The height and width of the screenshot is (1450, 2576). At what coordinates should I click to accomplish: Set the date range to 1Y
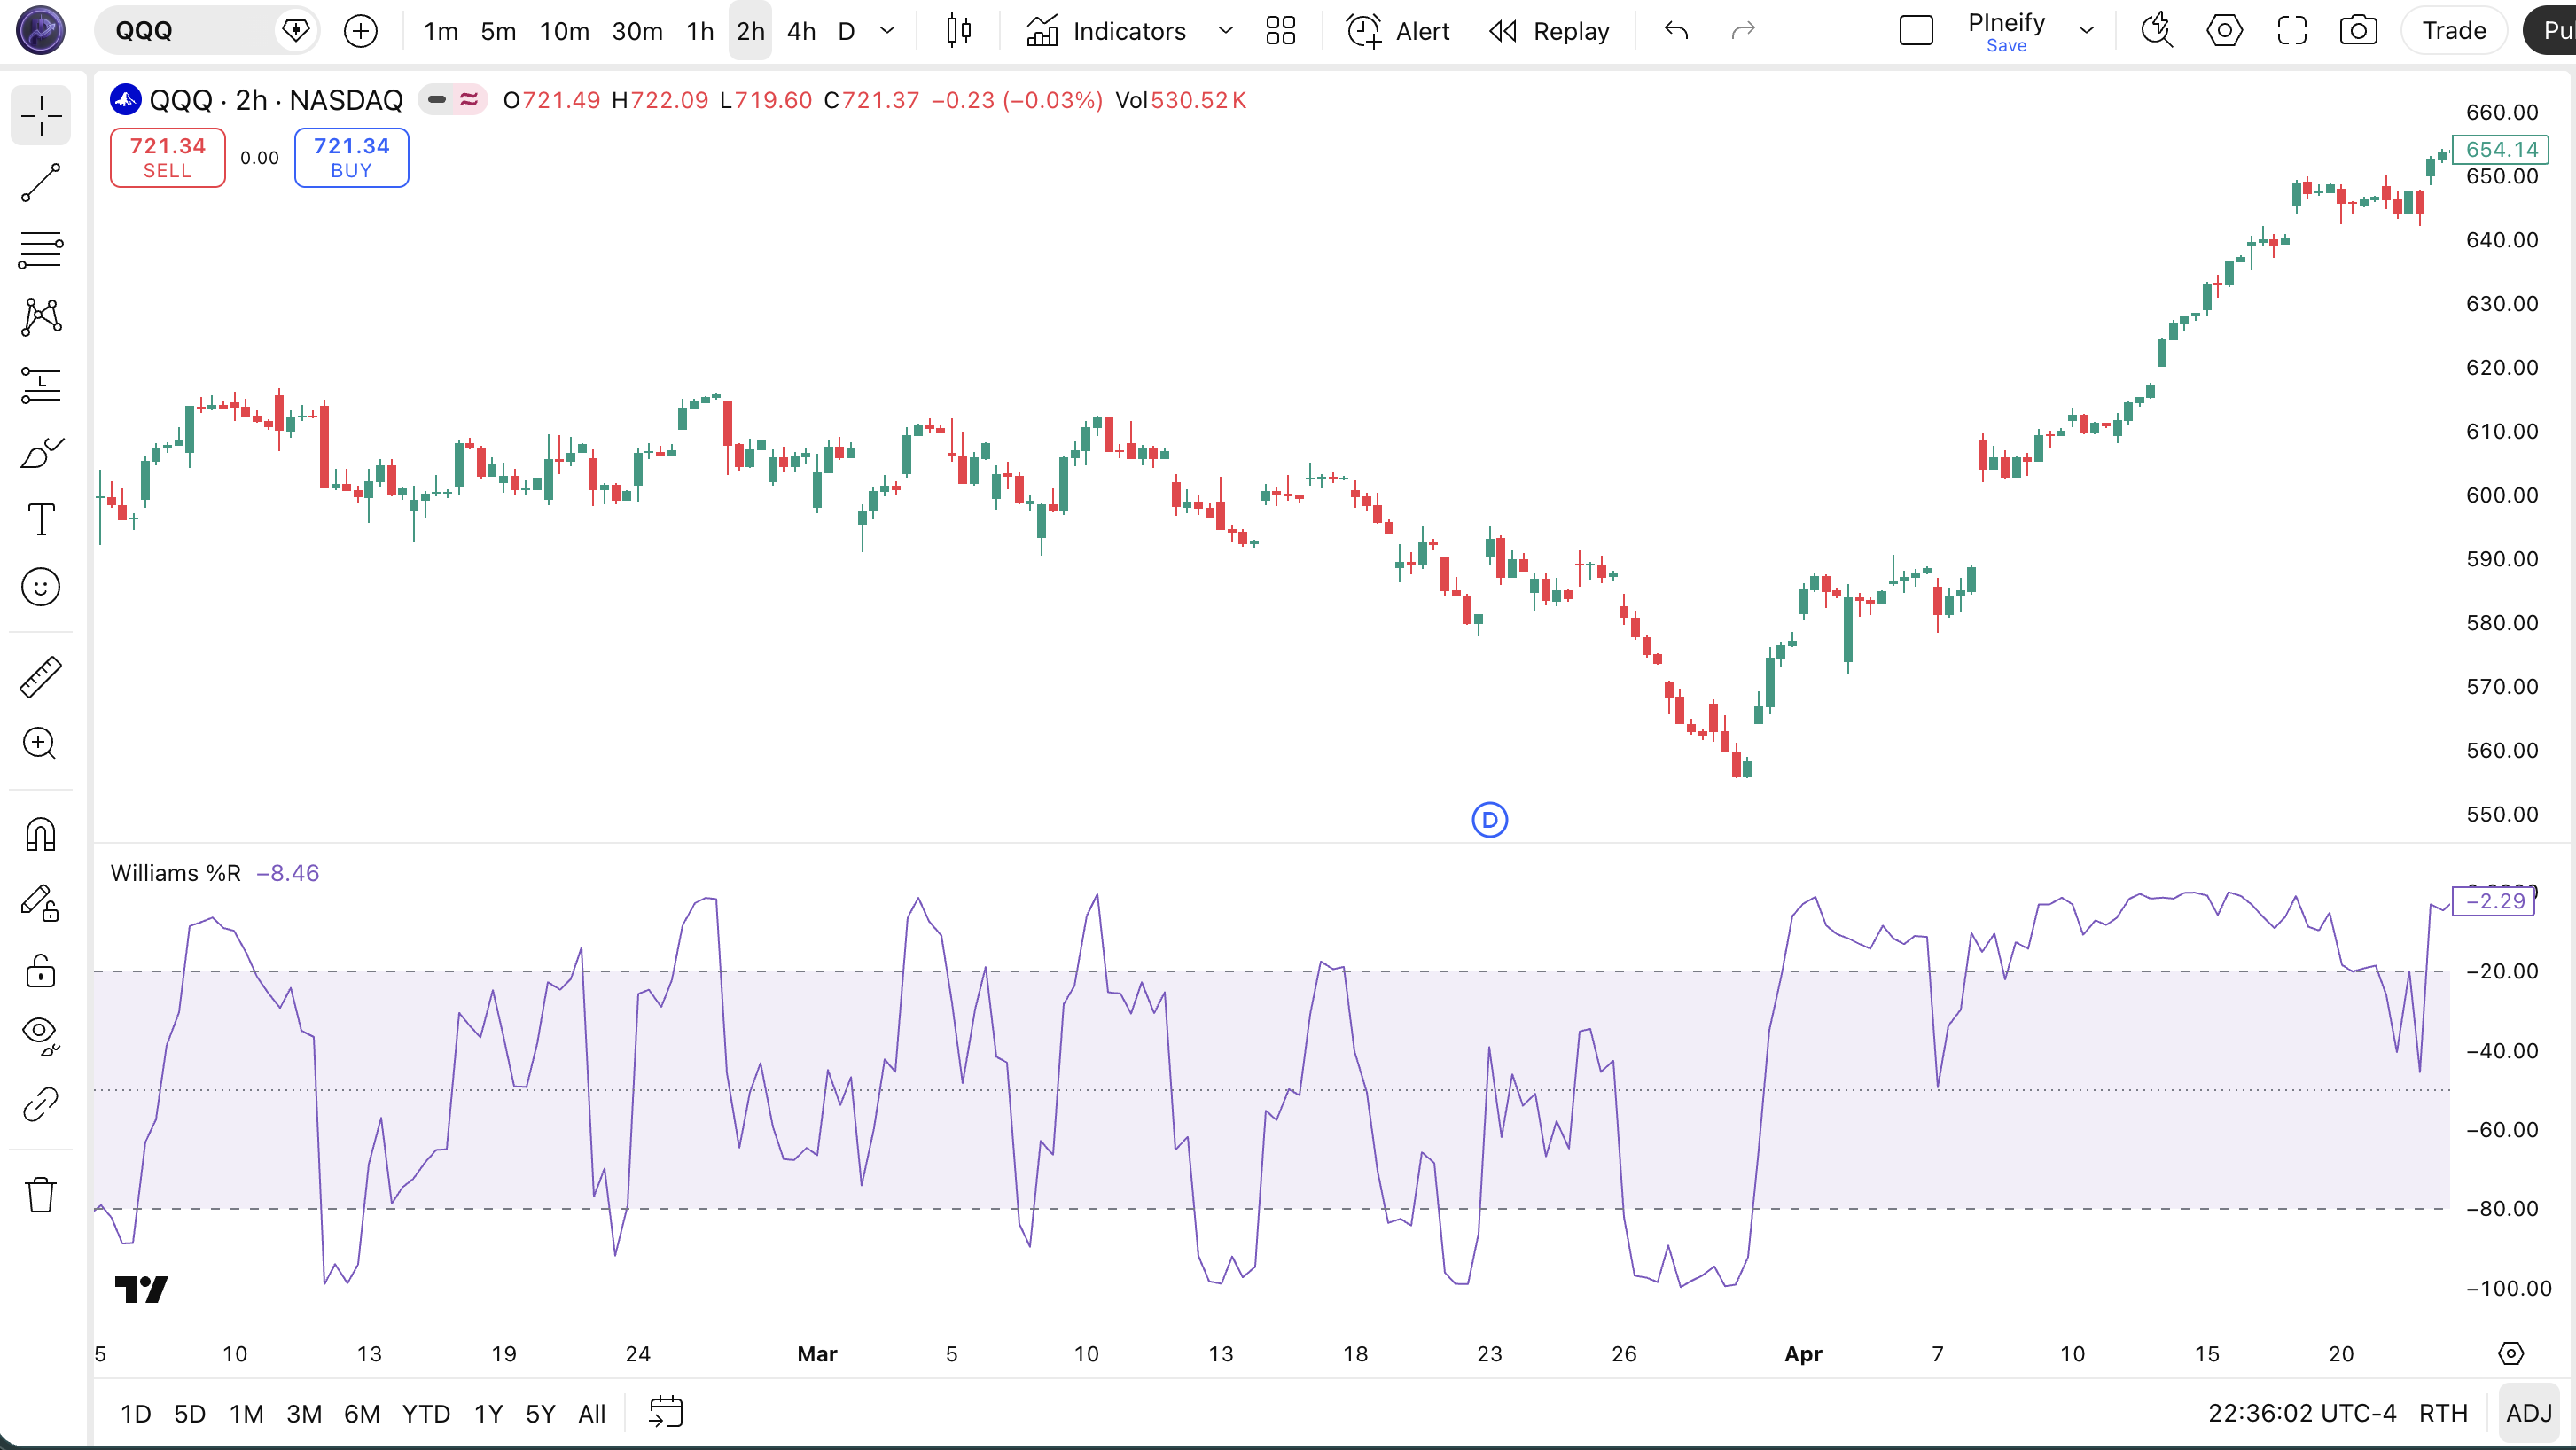click(x=488, y=1414)
